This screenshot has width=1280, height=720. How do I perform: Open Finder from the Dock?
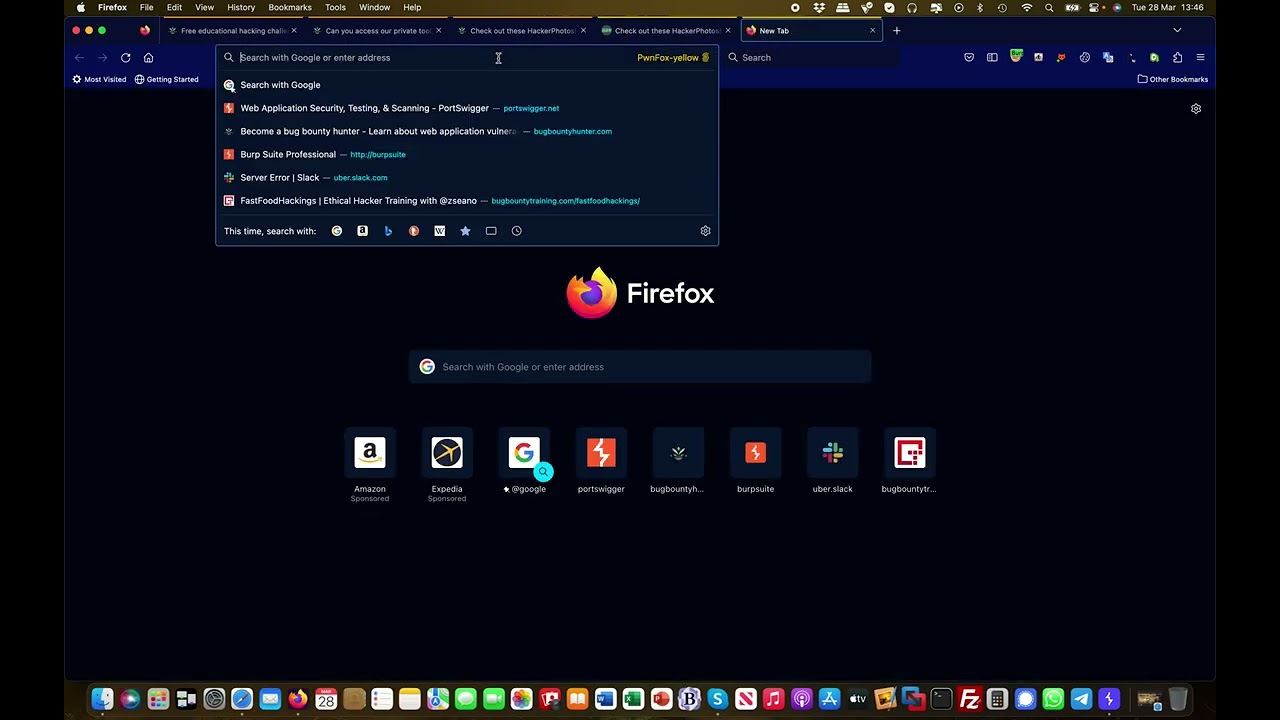pyautogui.click(x=102, y=699)
